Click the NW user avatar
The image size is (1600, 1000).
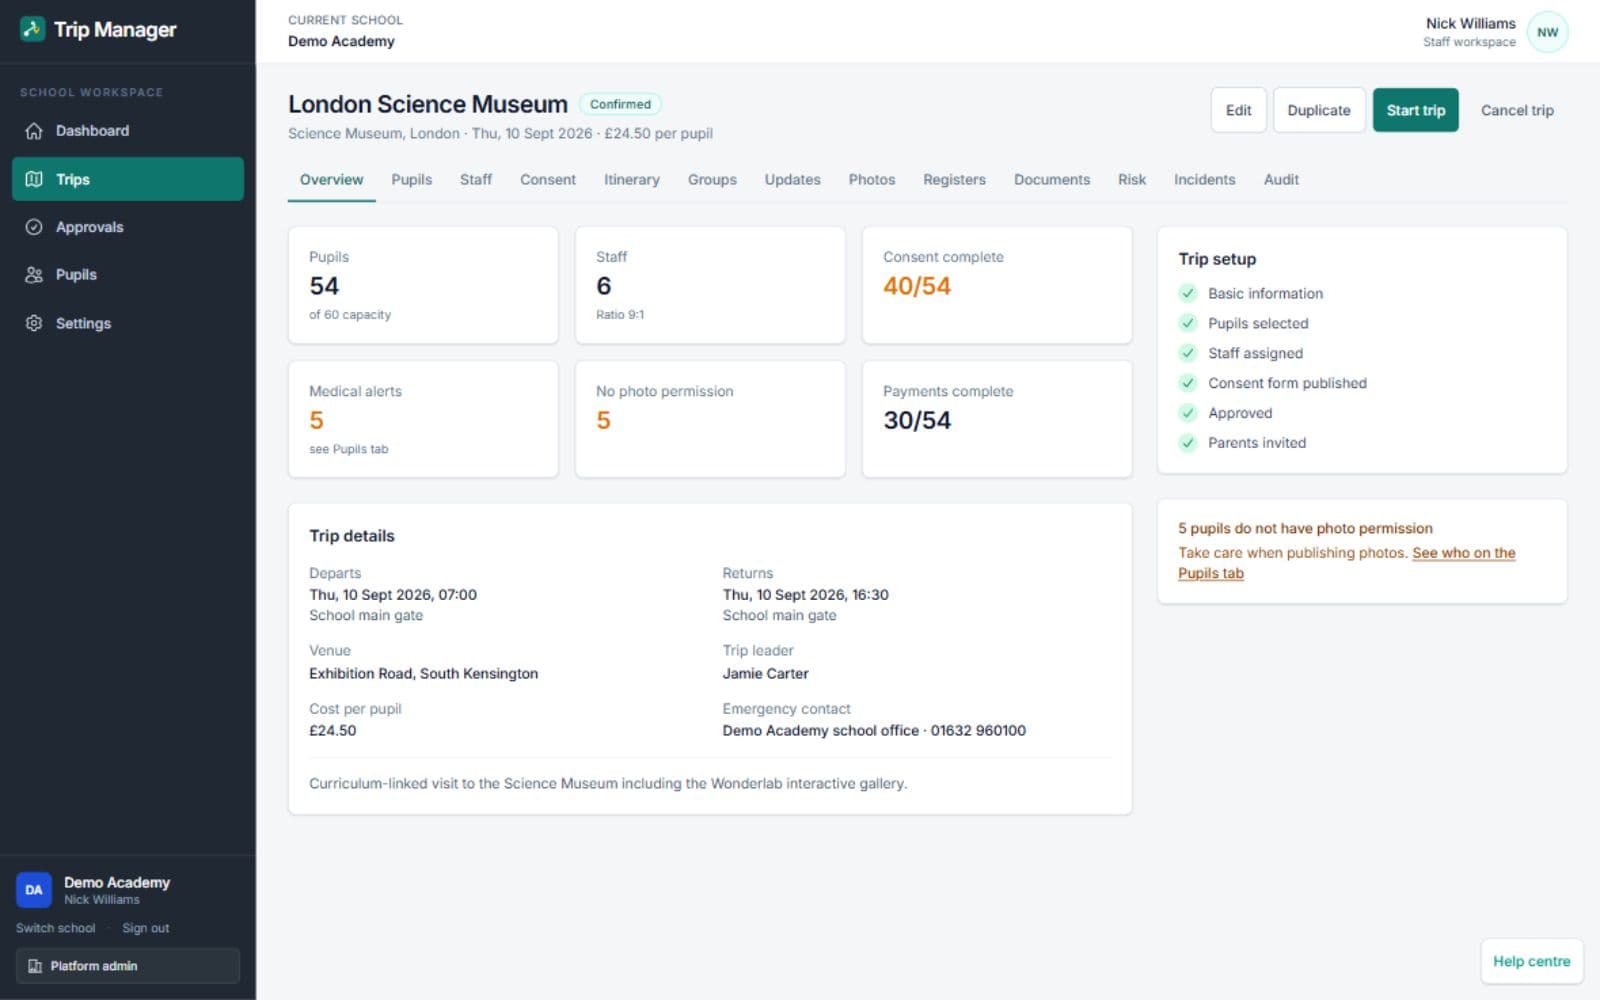click(x=1547, y=32)
